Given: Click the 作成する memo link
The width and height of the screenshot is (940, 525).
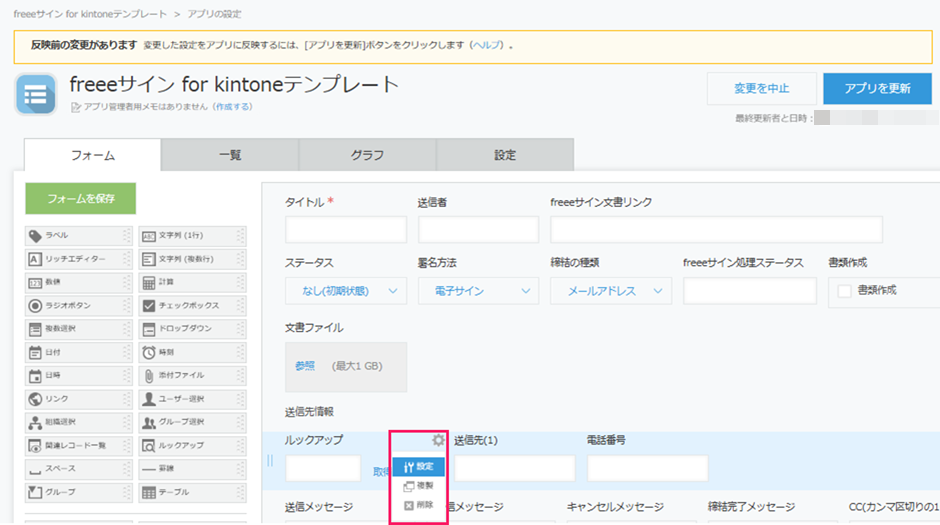Looking at the screenshot, I should point(233,107).
